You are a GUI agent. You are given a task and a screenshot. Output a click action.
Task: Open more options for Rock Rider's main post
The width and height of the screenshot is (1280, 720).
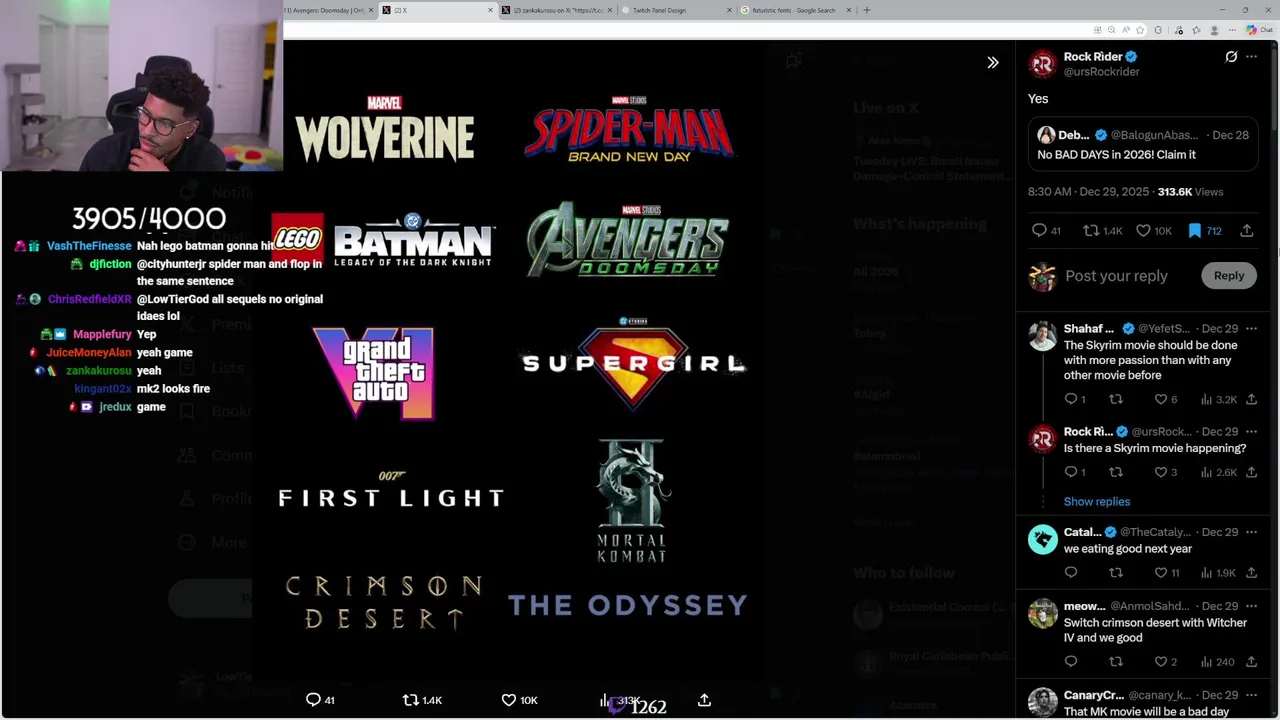[x=1251, y=57]
